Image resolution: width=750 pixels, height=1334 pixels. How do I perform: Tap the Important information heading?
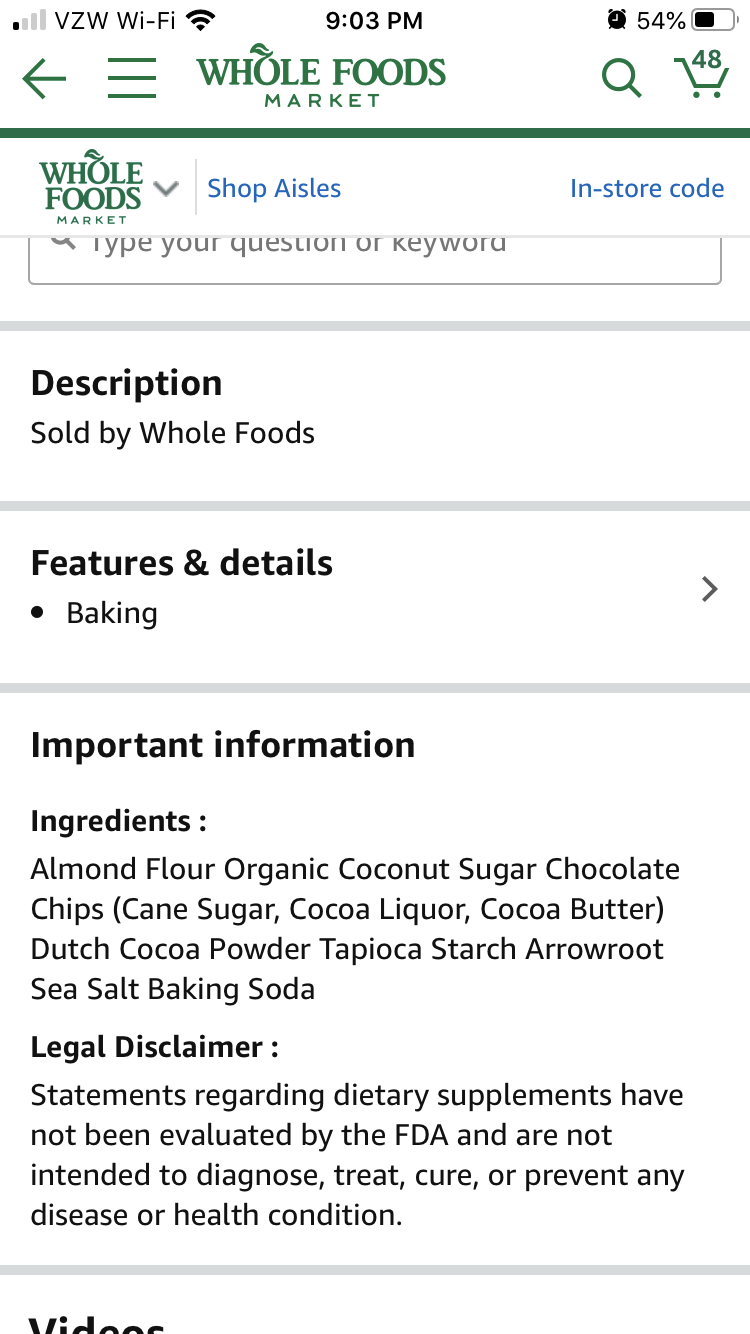coord(223,745)
